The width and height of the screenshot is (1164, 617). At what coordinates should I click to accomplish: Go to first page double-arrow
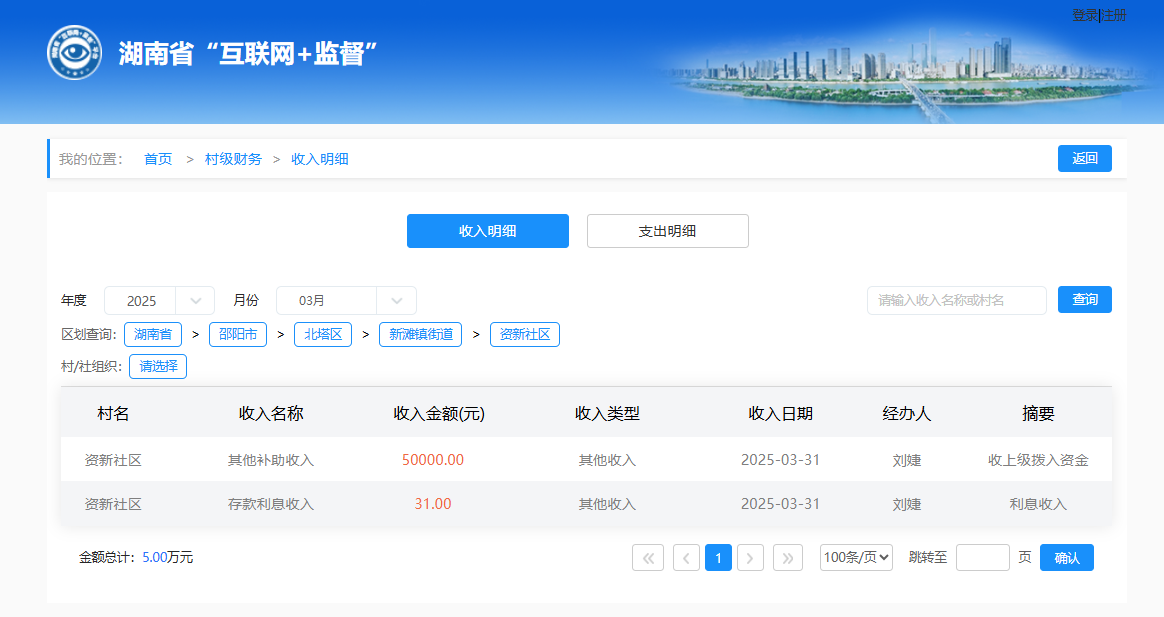coord(648,558)
